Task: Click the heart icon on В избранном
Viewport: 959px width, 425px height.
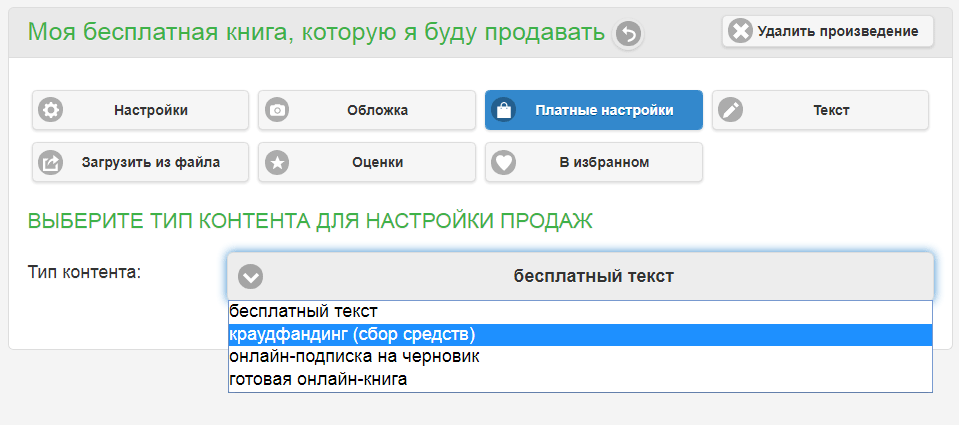Action: pyautogui.click(x=504, y=162)
